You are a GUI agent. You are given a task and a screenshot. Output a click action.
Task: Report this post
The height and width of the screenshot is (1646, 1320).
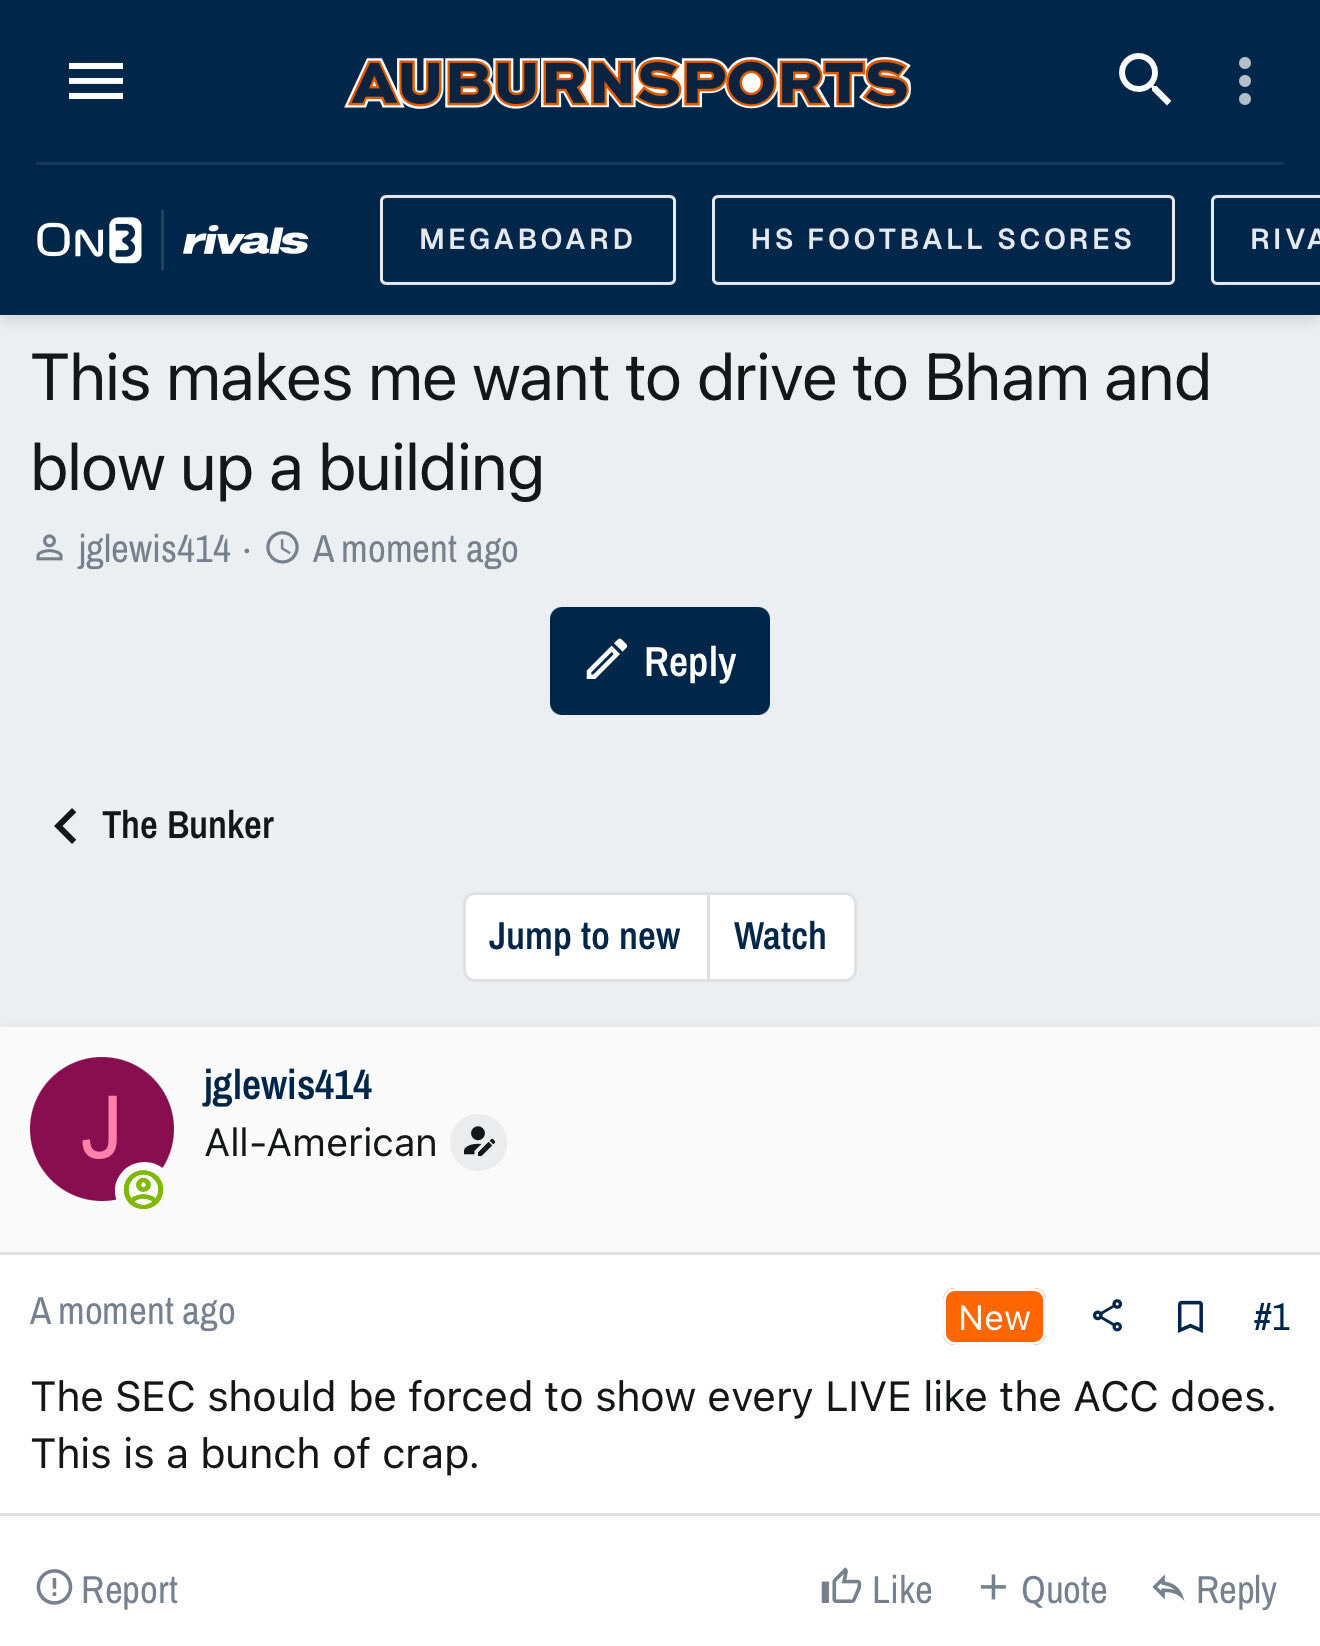pos(107,1589)
